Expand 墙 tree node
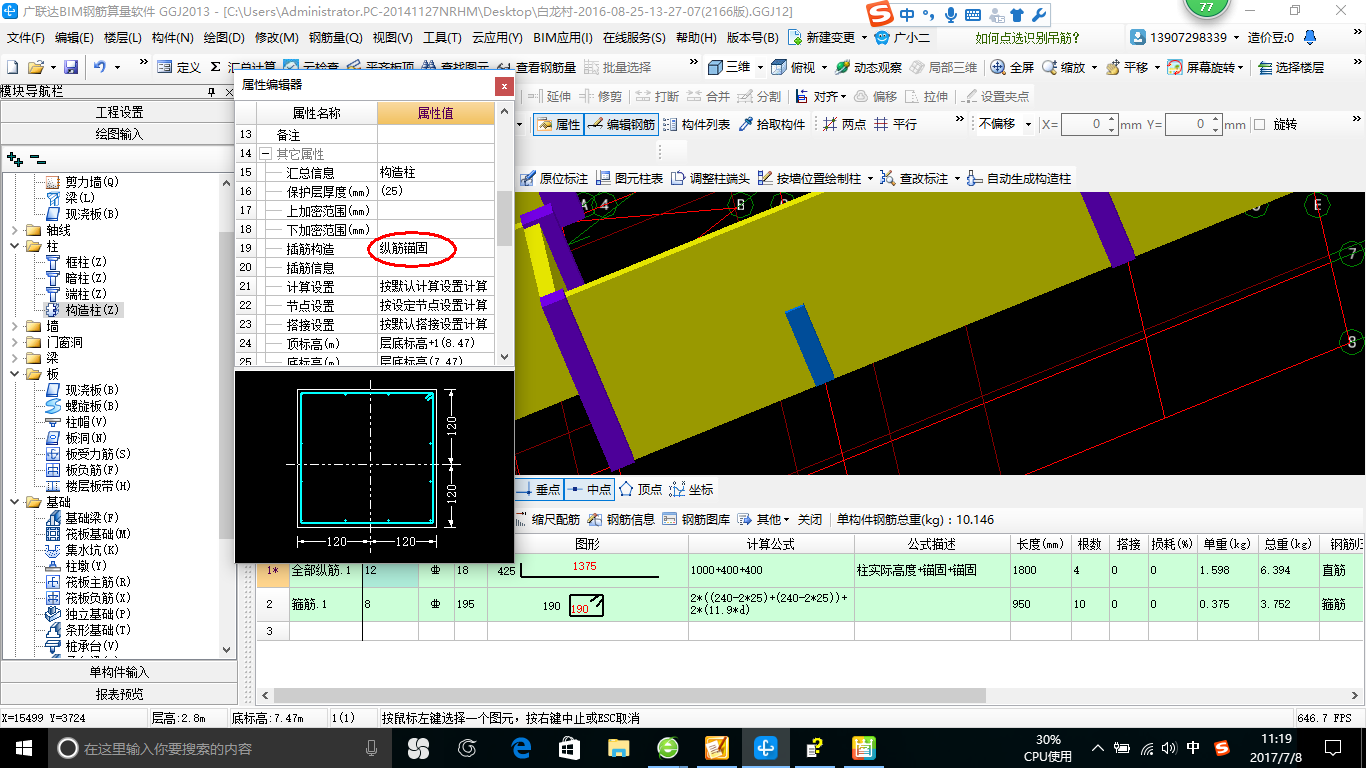 [15, 326]
